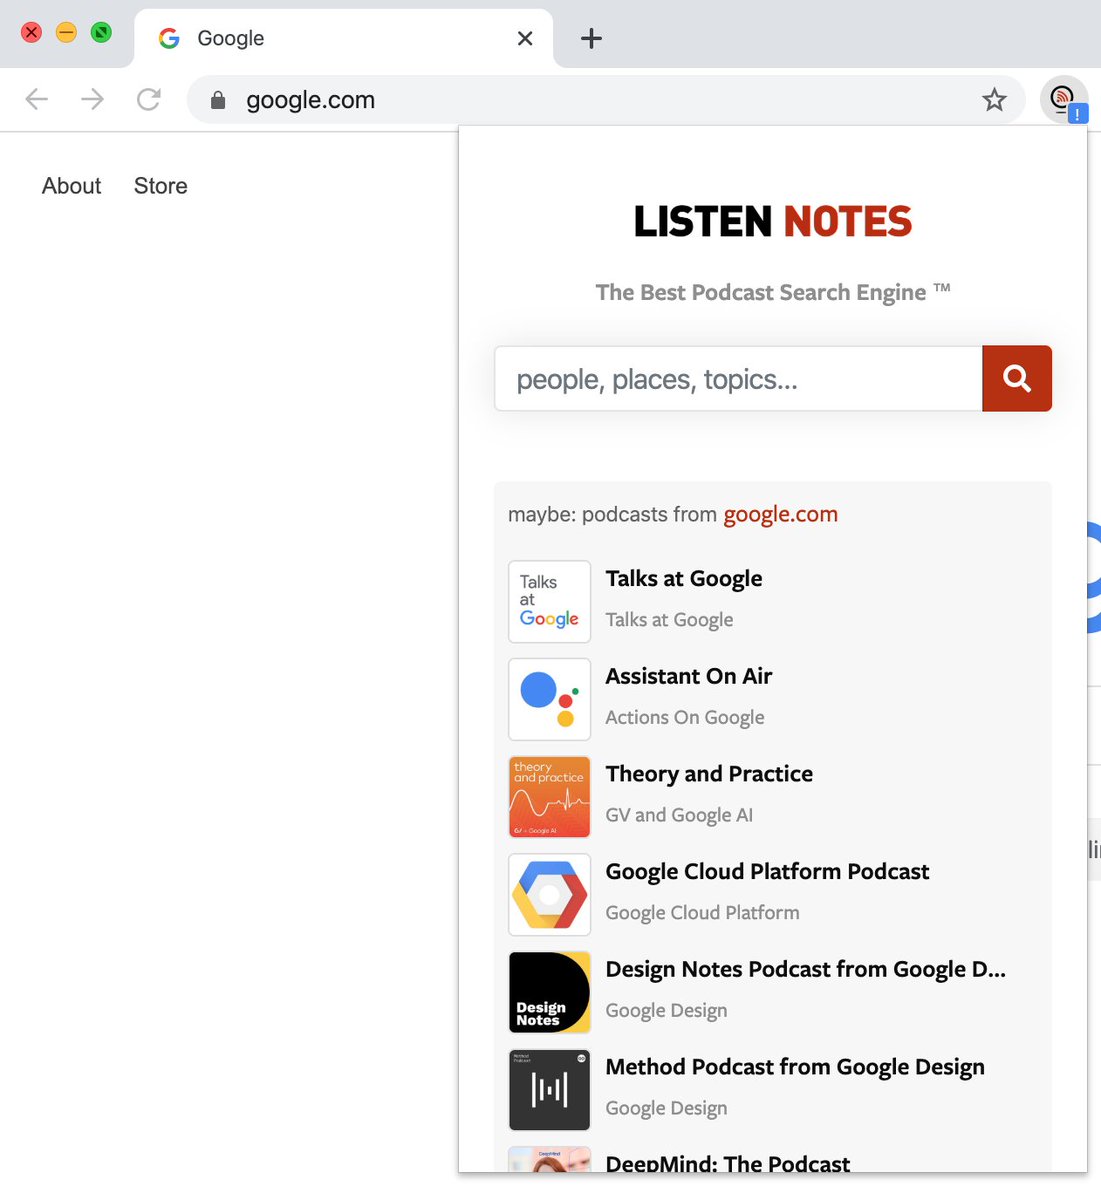Screen dimensions: 1101x1200
Task: Open the Assistant On Air title link
Action: pyautogui.click(x=689, y=676)
